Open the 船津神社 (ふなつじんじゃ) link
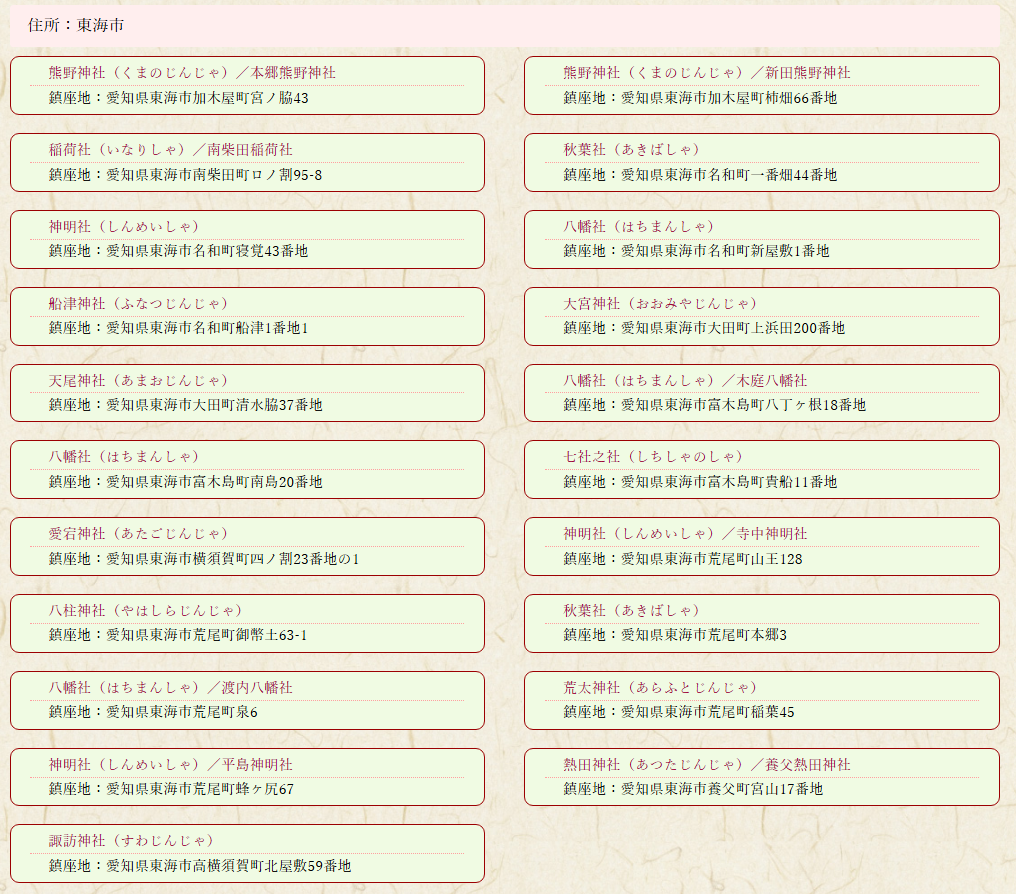 point(138,304)
